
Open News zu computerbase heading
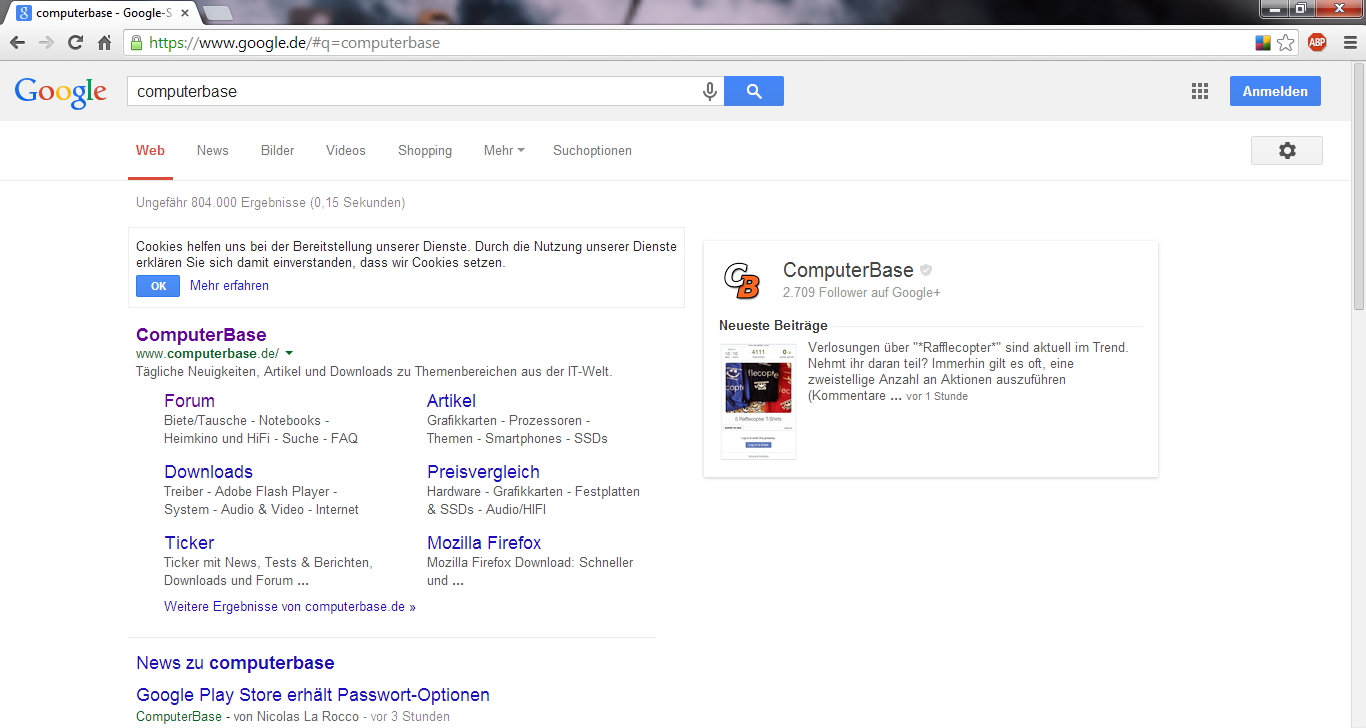point(235,663)
